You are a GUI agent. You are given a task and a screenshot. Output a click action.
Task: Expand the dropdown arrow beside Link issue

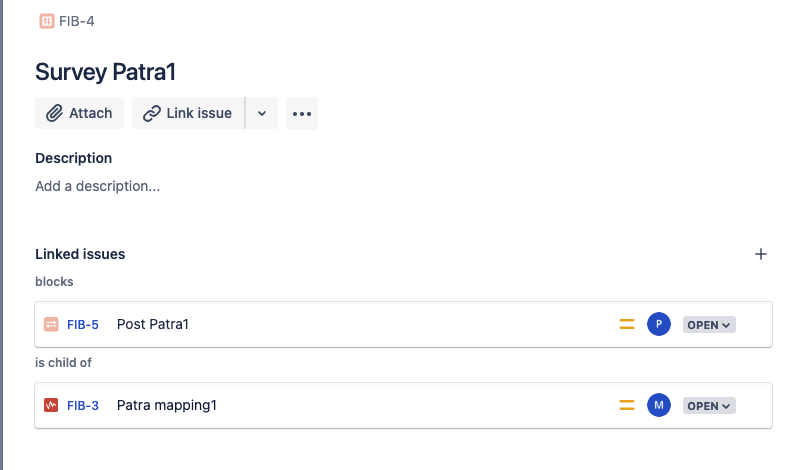point(262,113)
